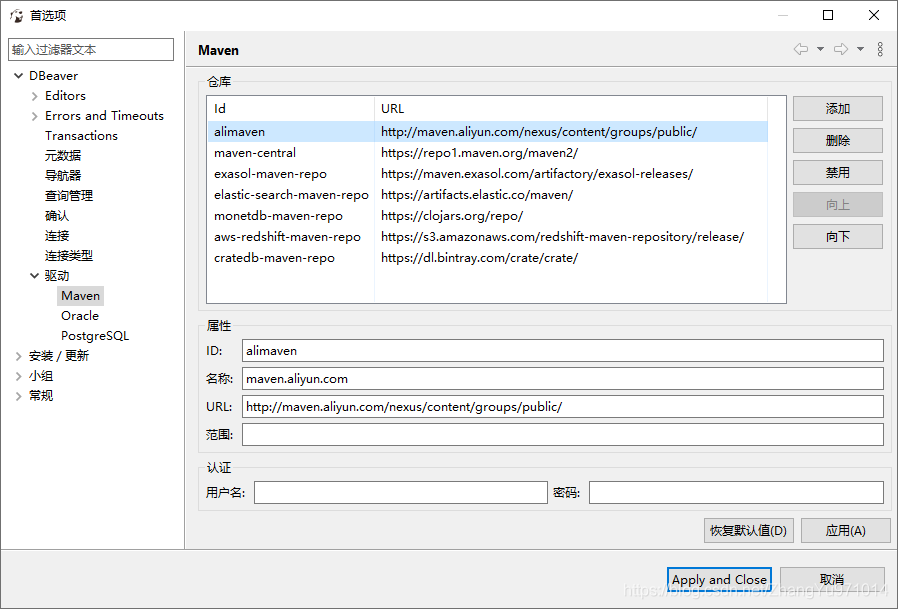Image resolution: width=898 pixels, height=609 pixels.
Task: Open the forward history dropdown arrow
Action: click(x=861, y=50)
